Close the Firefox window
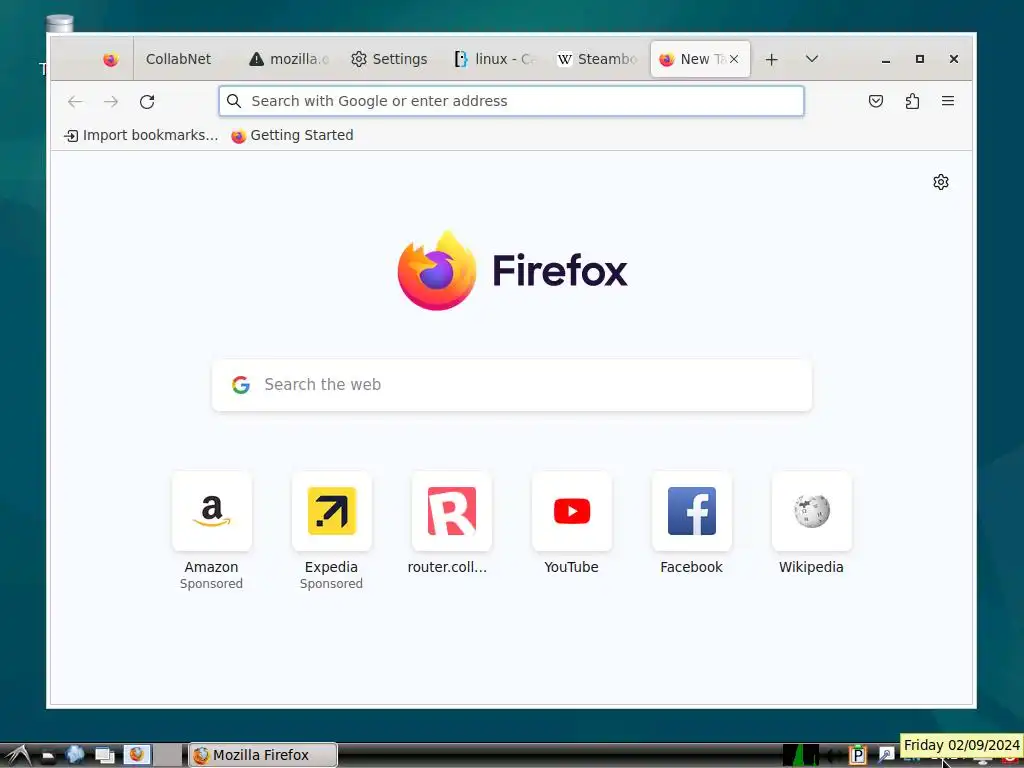This screenshot has height=768, width=1024. tap(953, 59)
